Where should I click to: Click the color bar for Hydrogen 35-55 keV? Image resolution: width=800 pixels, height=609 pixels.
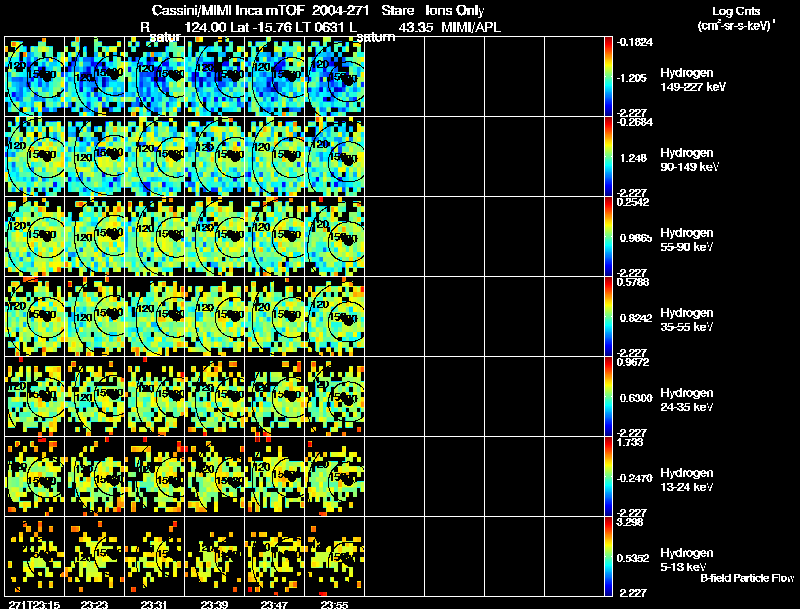tap(608, 317)
